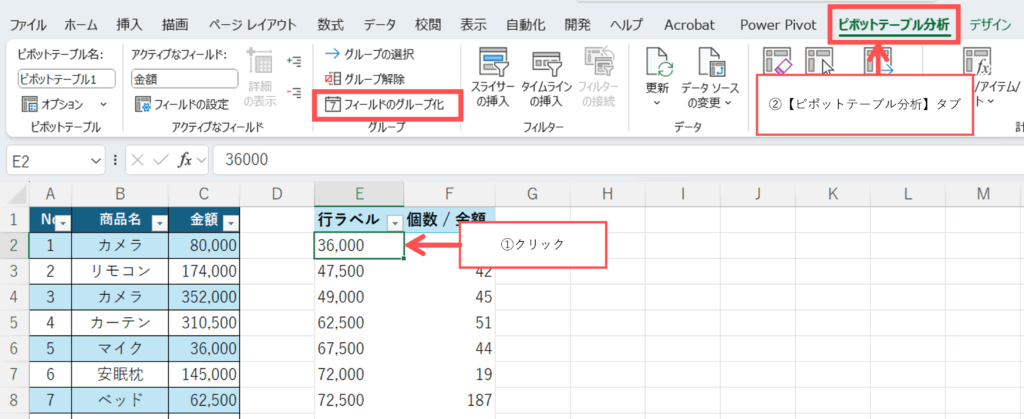
Task: Select cell E2 containing 36,000
Action: coord(358,245)
